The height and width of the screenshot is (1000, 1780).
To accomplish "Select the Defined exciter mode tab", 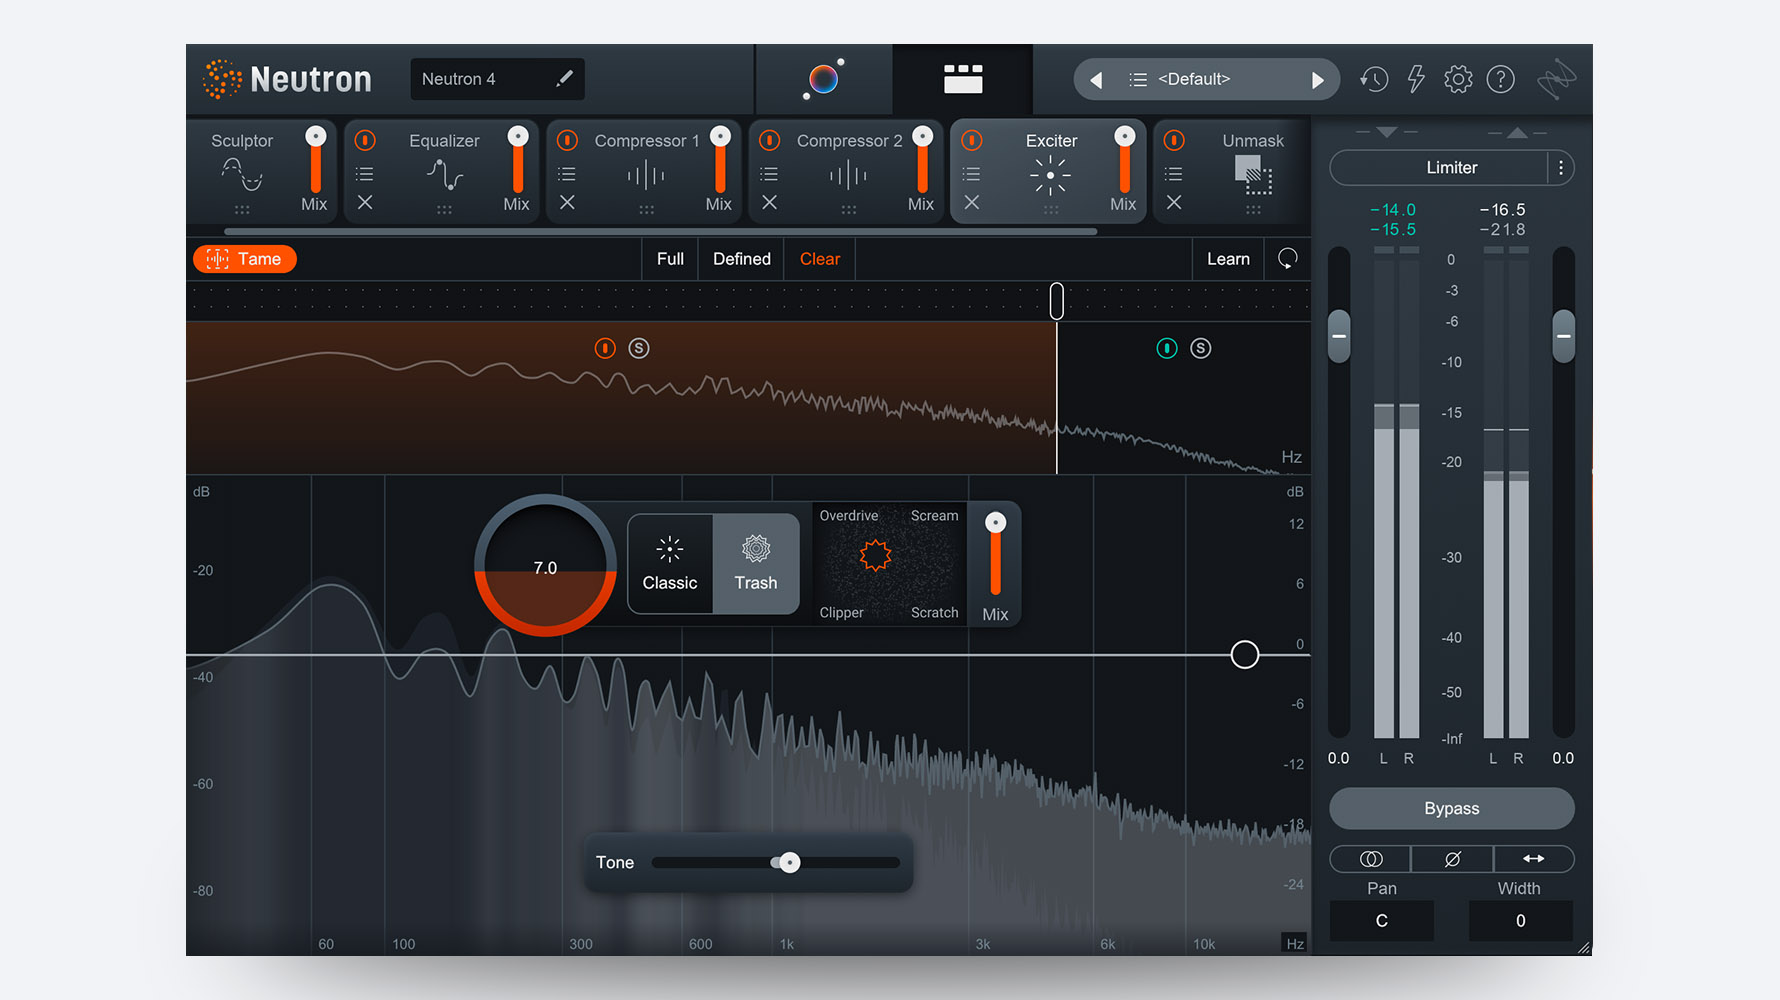I will point(741,259).
